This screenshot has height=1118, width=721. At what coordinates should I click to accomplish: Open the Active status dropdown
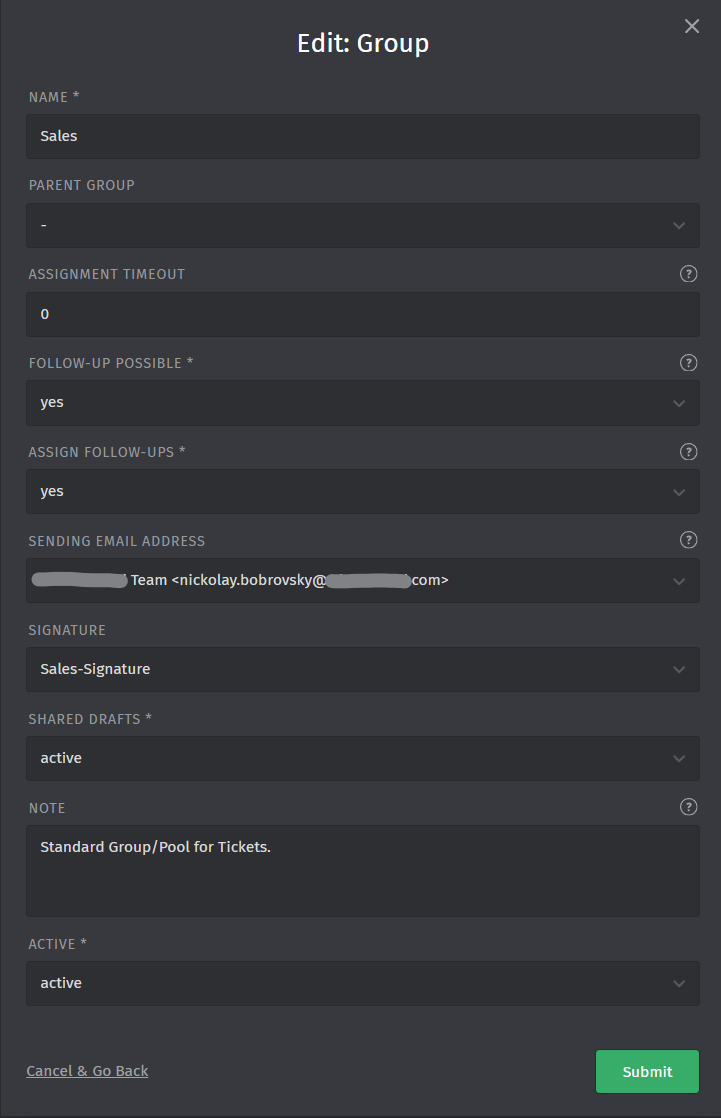(362, 983)
